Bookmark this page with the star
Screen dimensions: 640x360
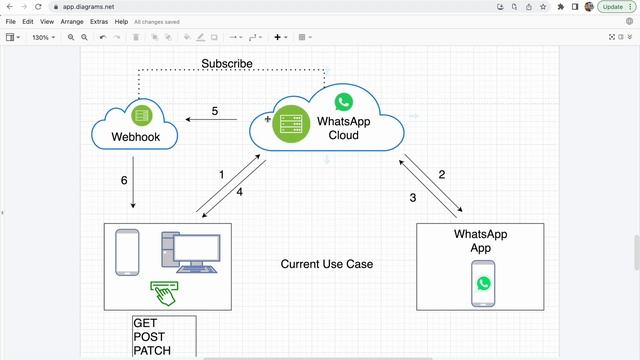click(x=543, y=7)
